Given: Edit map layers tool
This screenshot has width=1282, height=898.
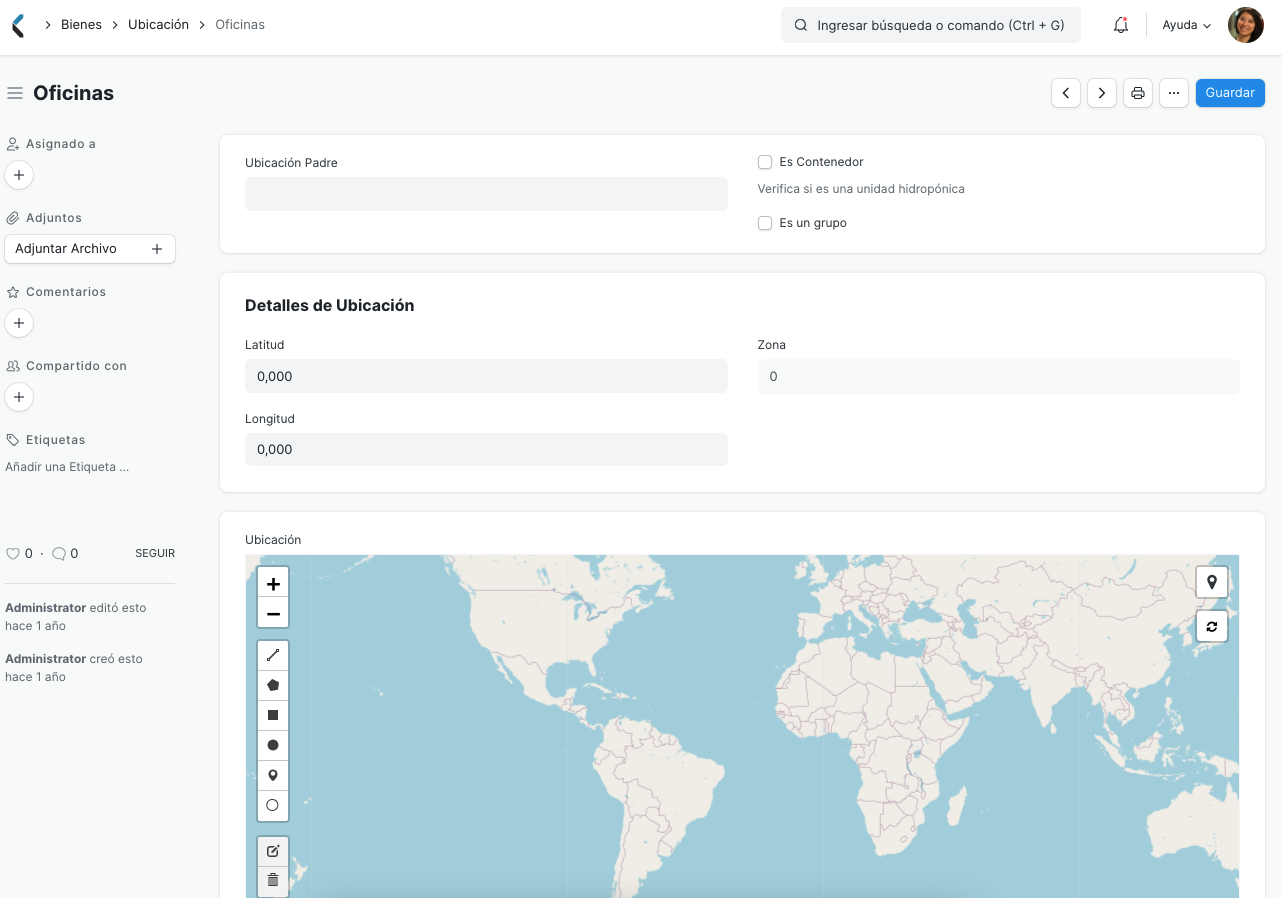Looking at the screenshot, I should 273,851.
